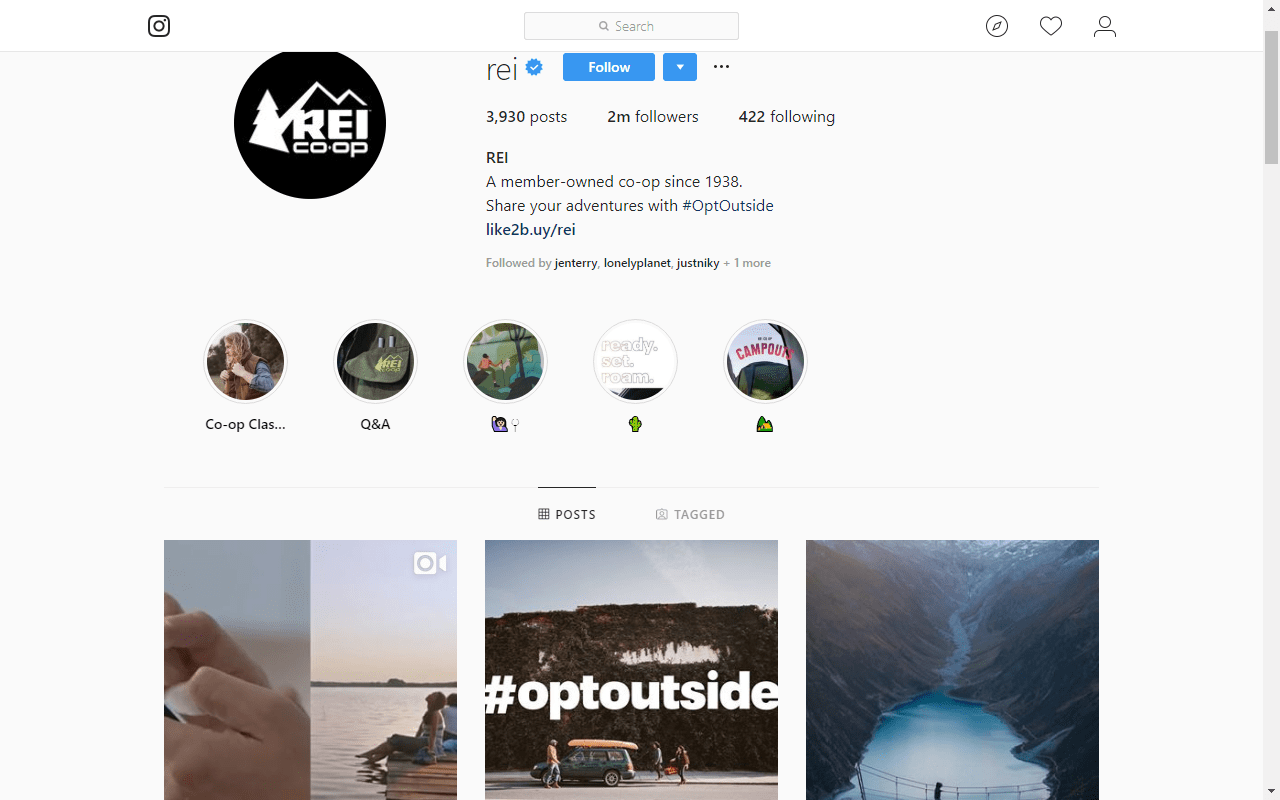
Task: Switch to the Posts tab
Action: (x=567, y=514)
